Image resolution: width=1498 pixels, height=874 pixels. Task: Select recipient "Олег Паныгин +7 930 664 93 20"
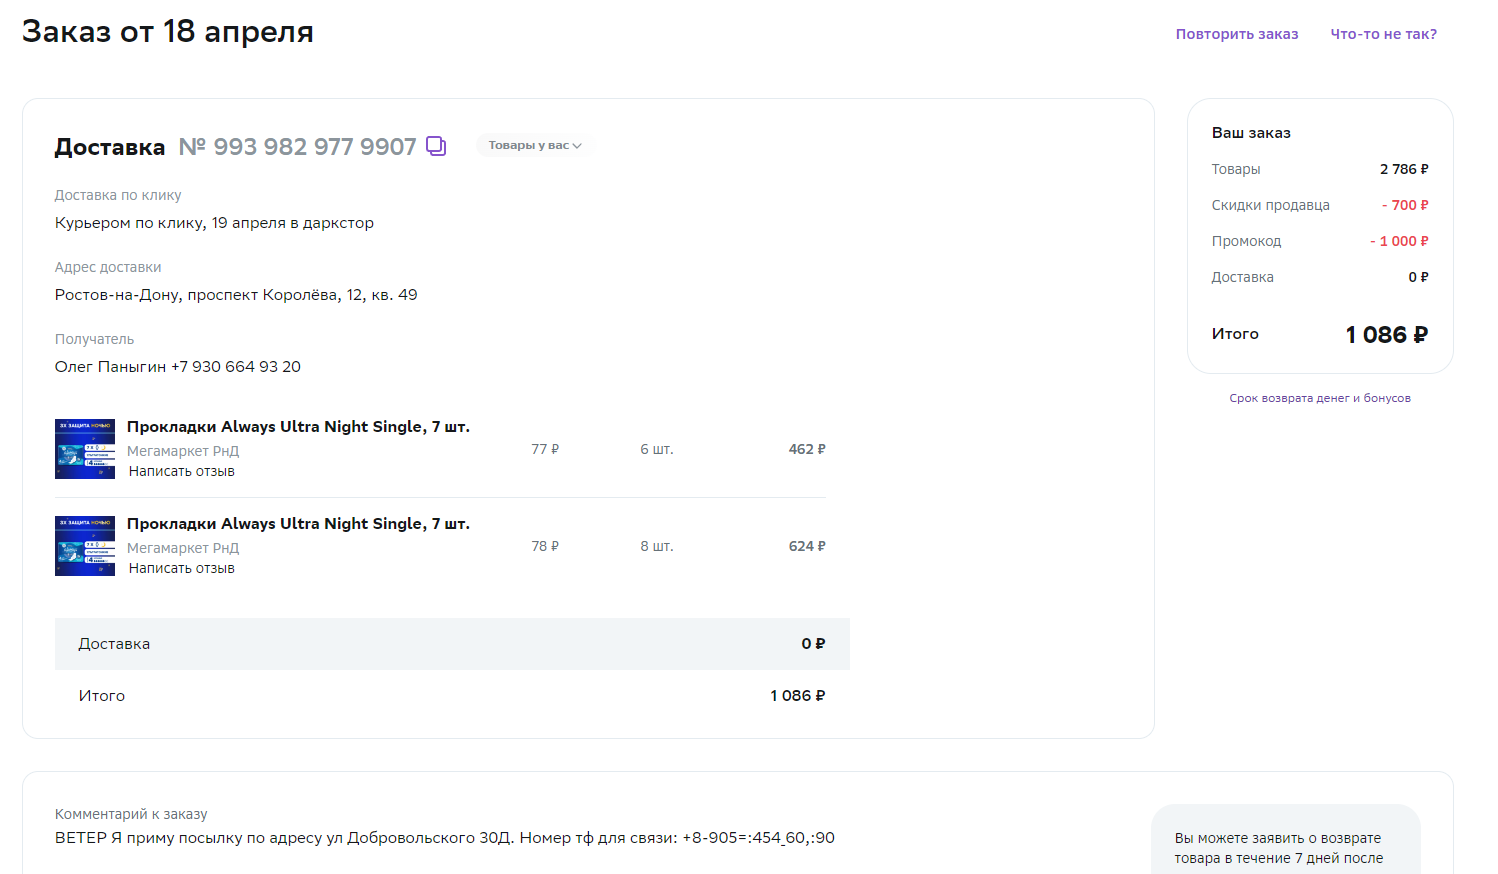tap(178, 367)
